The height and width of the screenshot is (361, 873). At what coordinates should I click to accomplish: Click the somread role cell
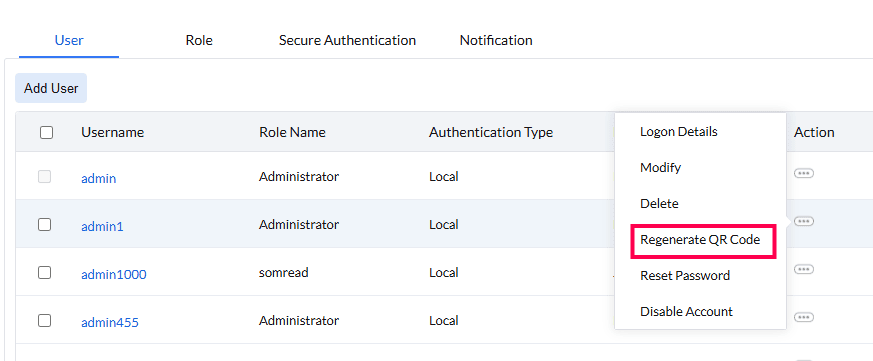pos(283,272)
